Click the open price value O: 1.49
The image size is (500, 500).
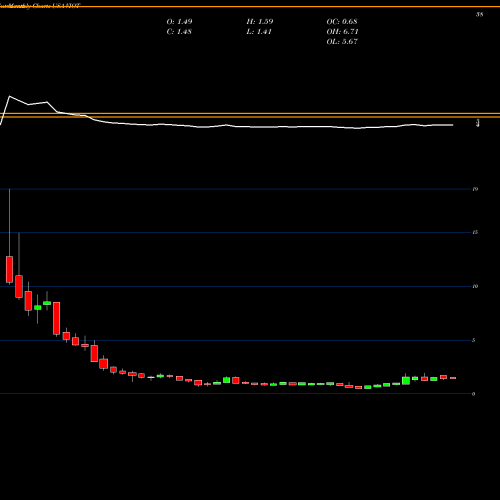click(179, 22)
